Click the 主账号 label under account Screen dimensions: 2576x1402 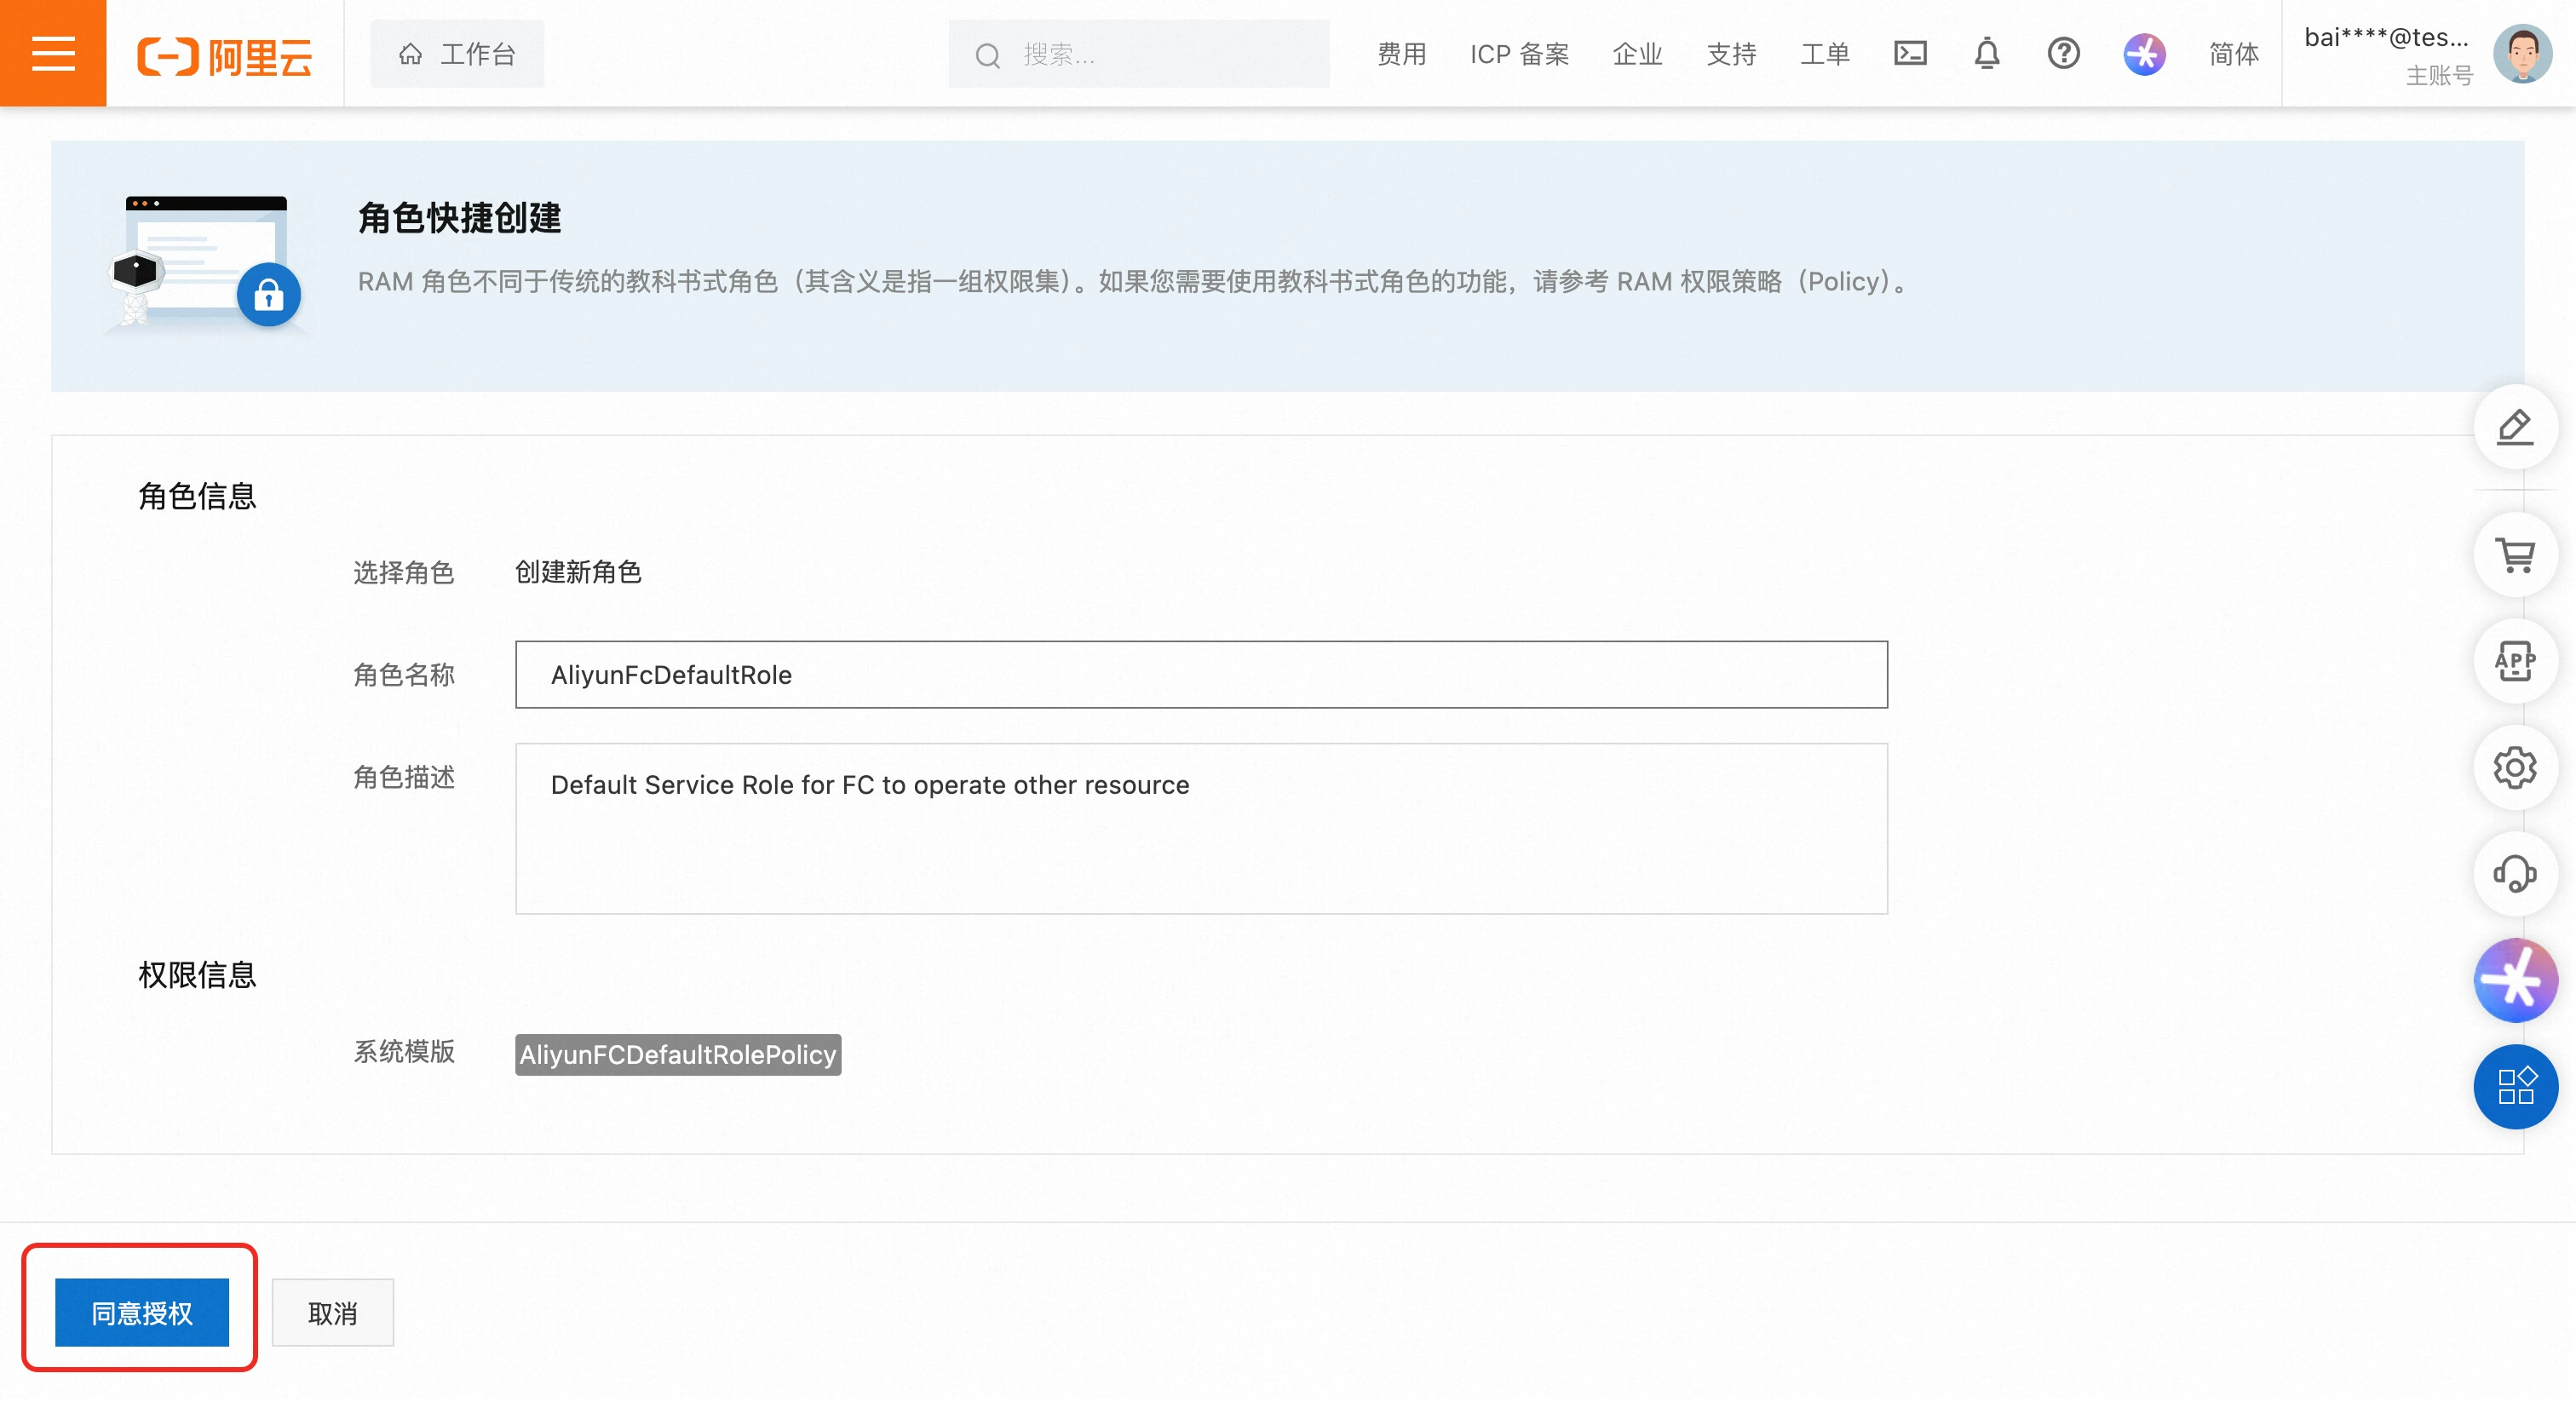tap(2439, 76)
